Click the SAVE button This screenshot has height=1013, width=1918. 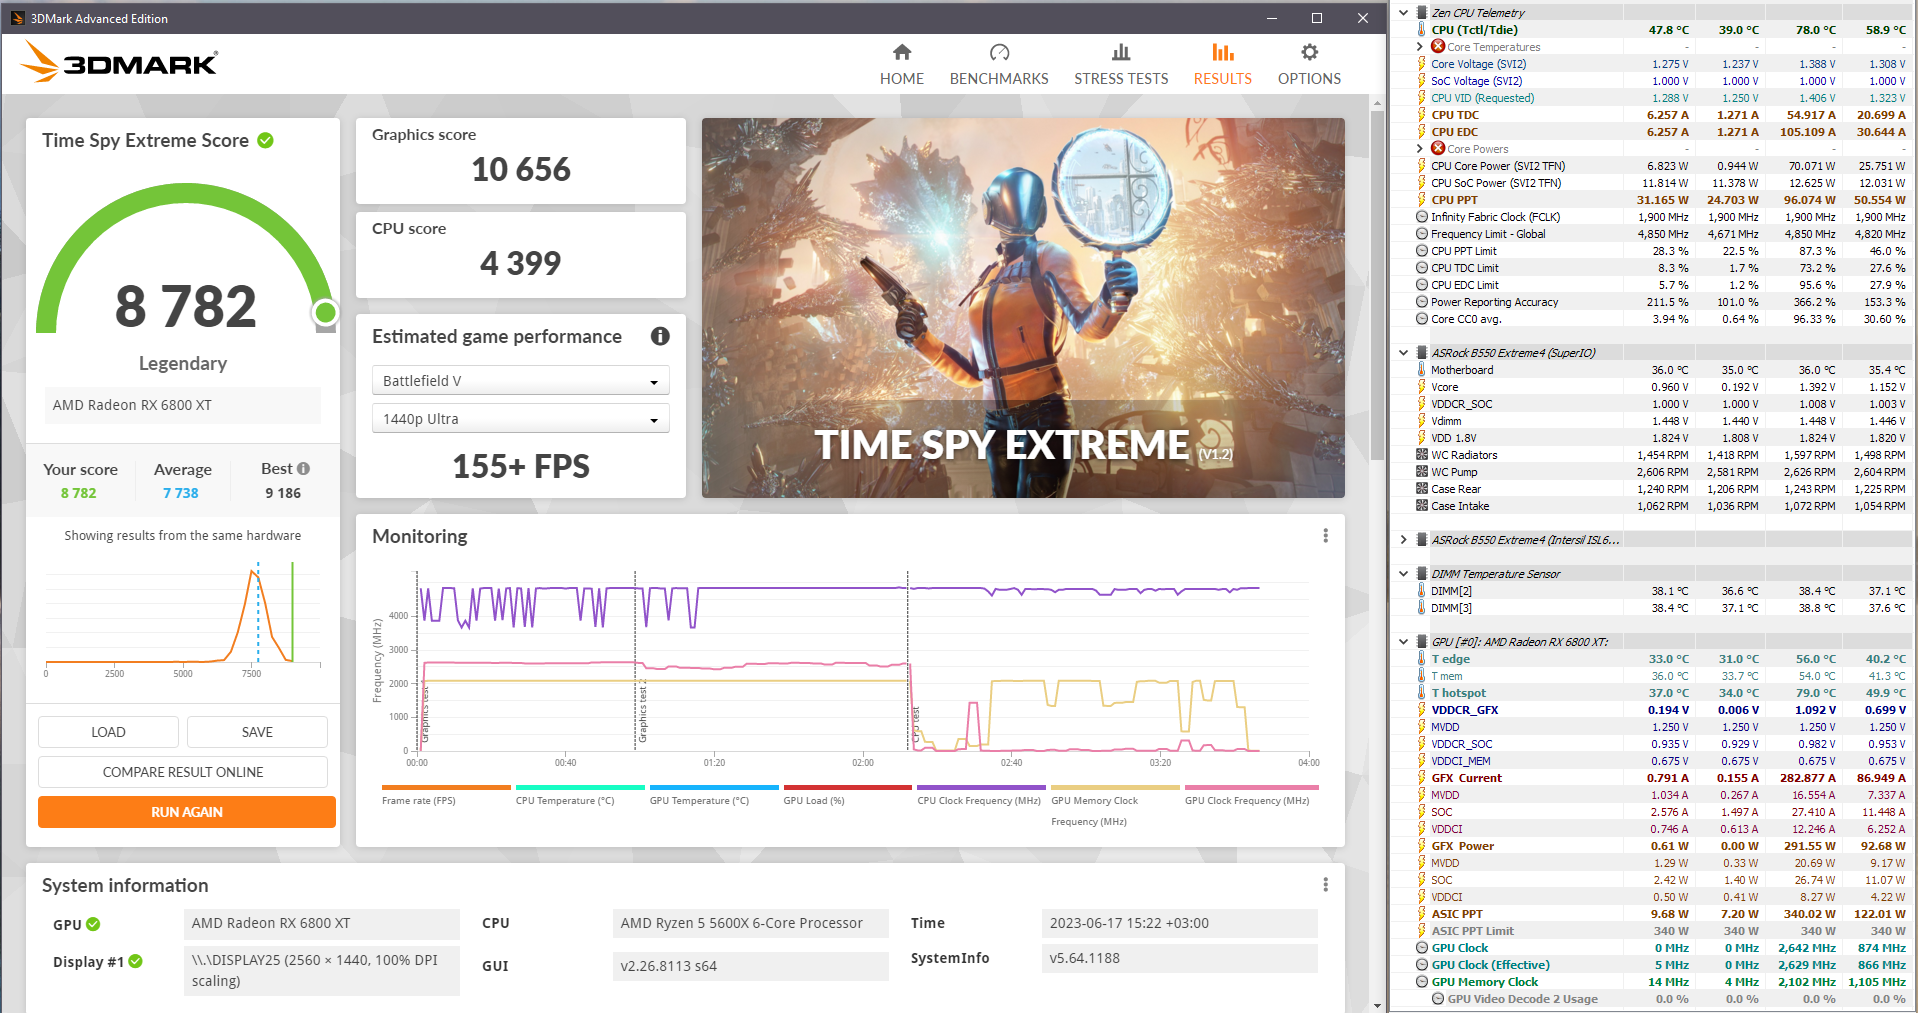tap(257, 732)
